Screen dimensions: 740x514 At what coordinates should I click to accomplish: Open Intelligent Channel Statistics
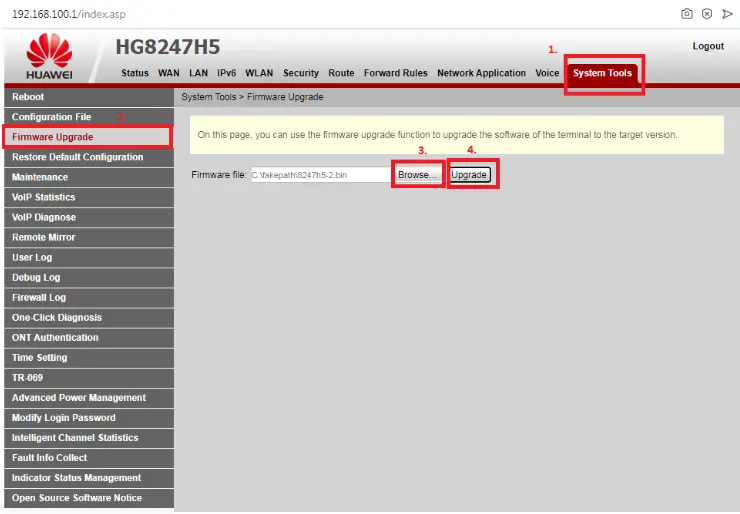pyautogui.click(x=89, y=438)
